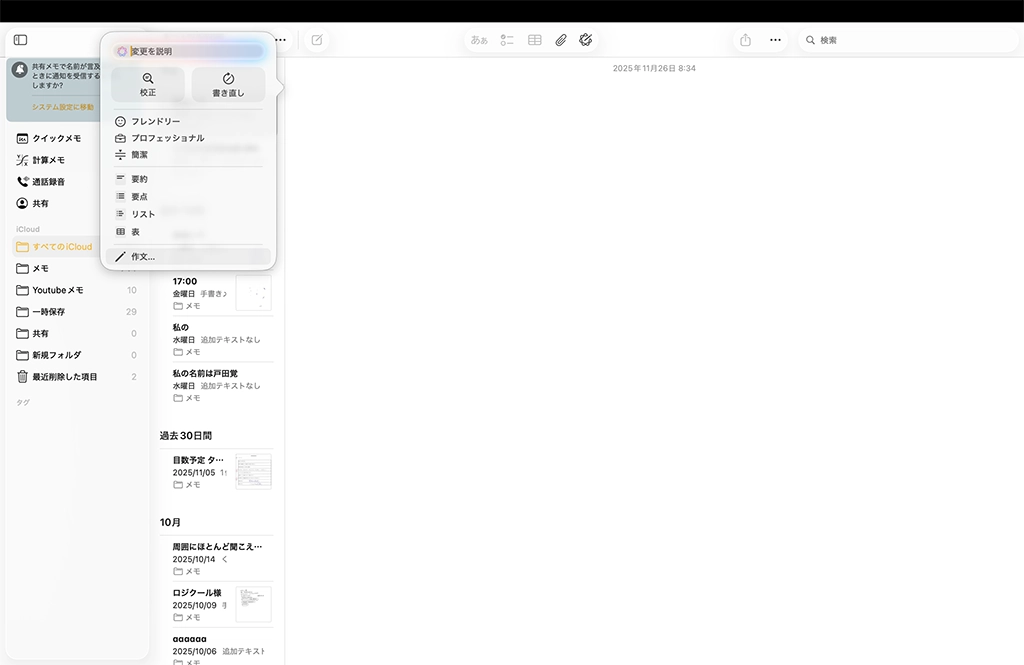Toggle the sidebar visibility button
The height and width of the screenshot is (665, 1024).
pyautogui.click(x=20, y=40)
